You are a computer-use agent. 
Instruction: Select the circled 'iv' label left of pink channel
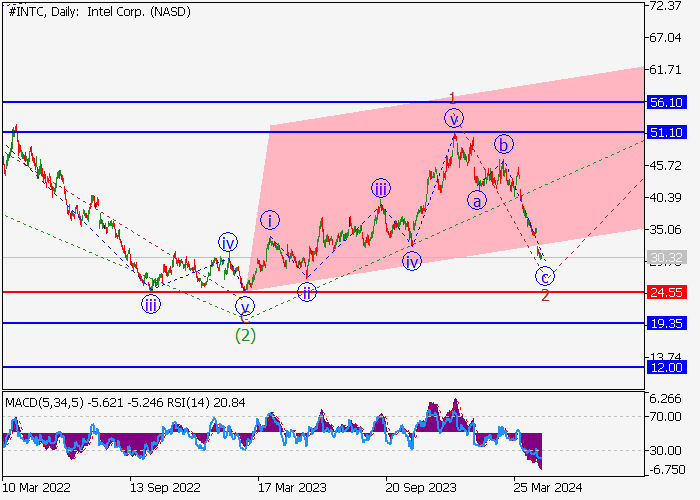click(228, 242)
